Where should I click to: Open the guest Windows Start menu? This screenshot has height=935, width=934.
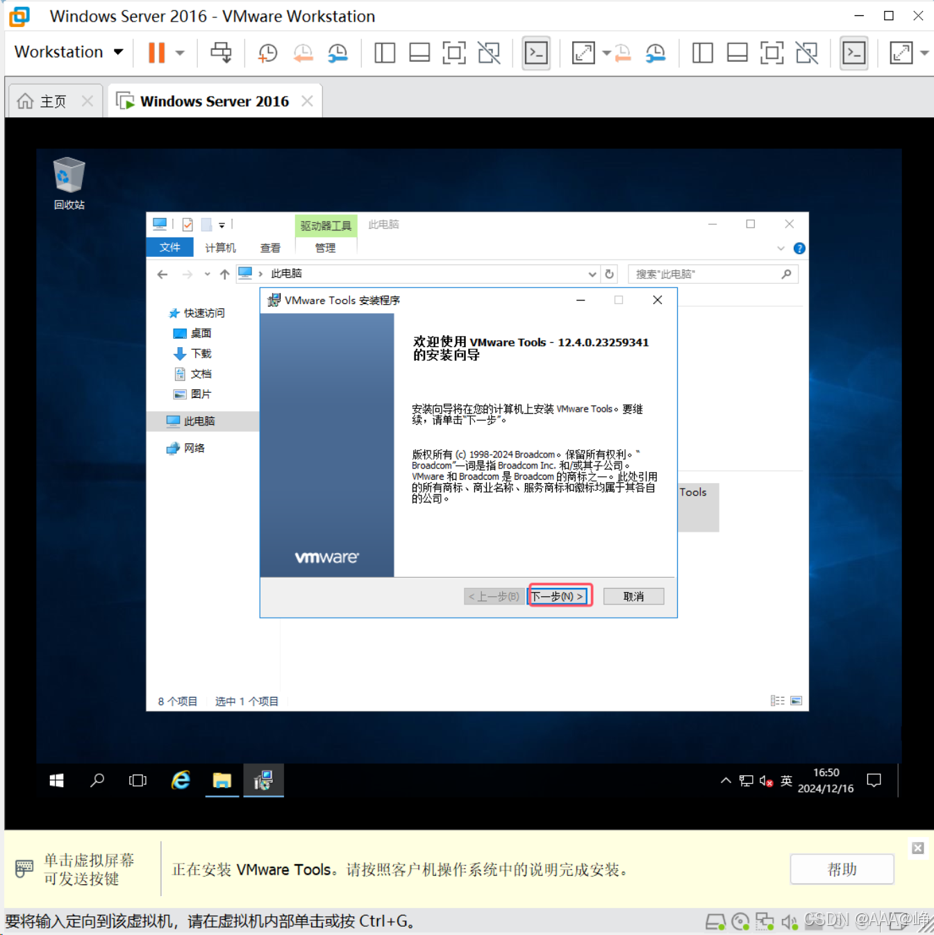click(x=57, y=781)
